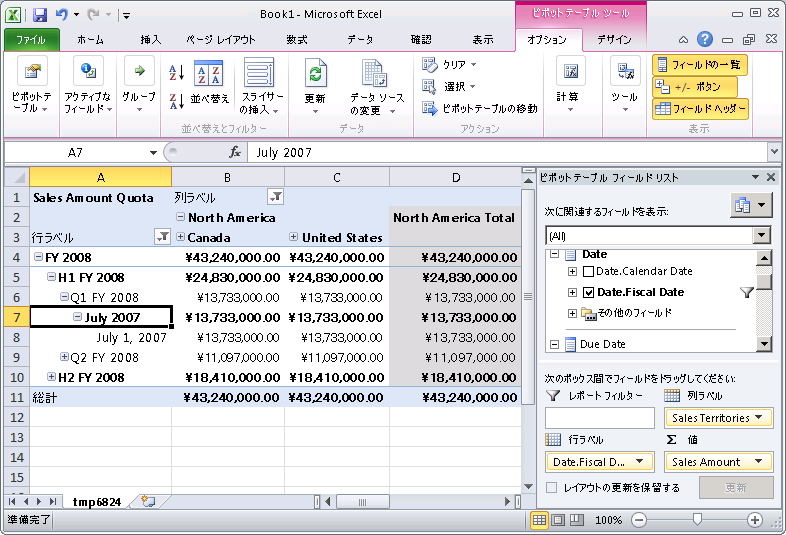Click the field list layout view icon
The image size is (786, 535).
click(751, 205)
